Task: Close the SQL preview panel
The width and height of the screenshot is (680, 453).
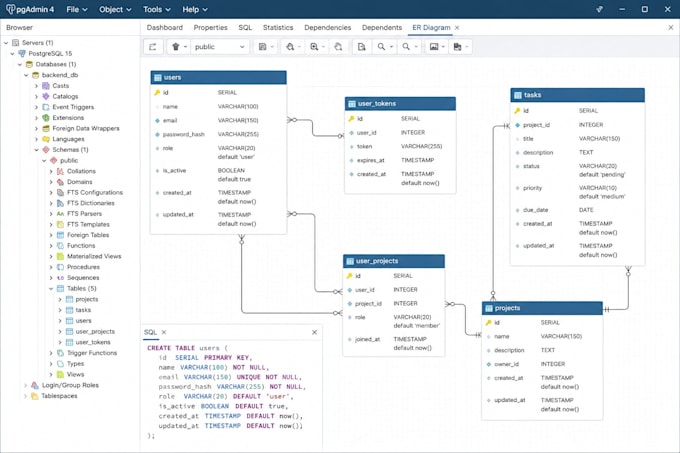Action: tap(314, 332)
